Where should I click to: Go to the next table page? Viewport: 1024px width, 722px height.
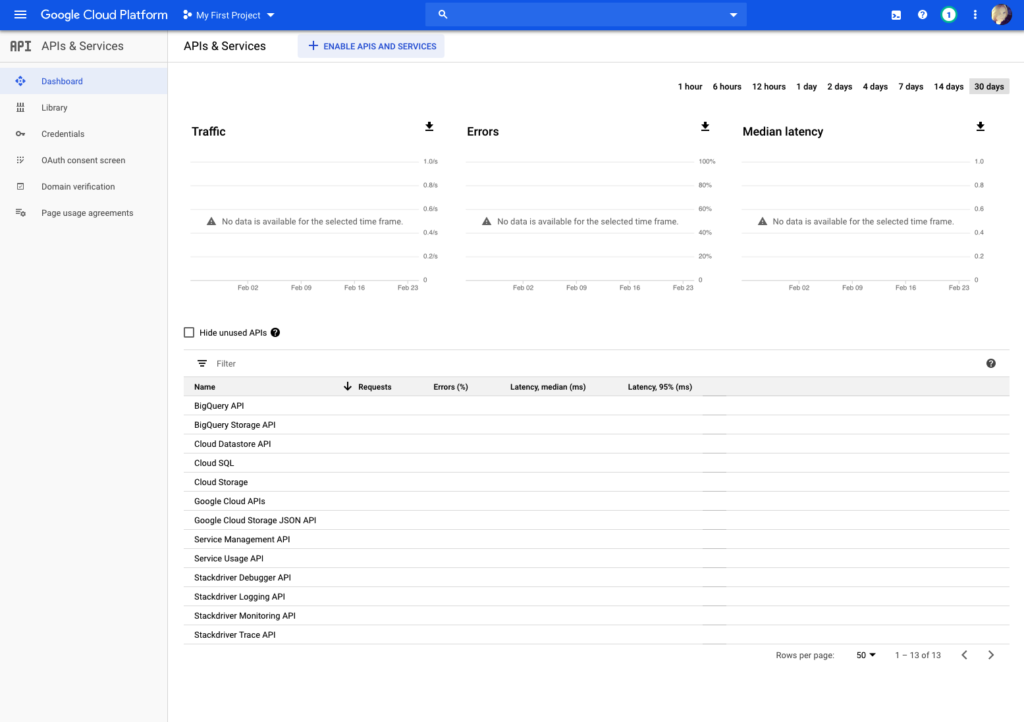tap(991, 655)
